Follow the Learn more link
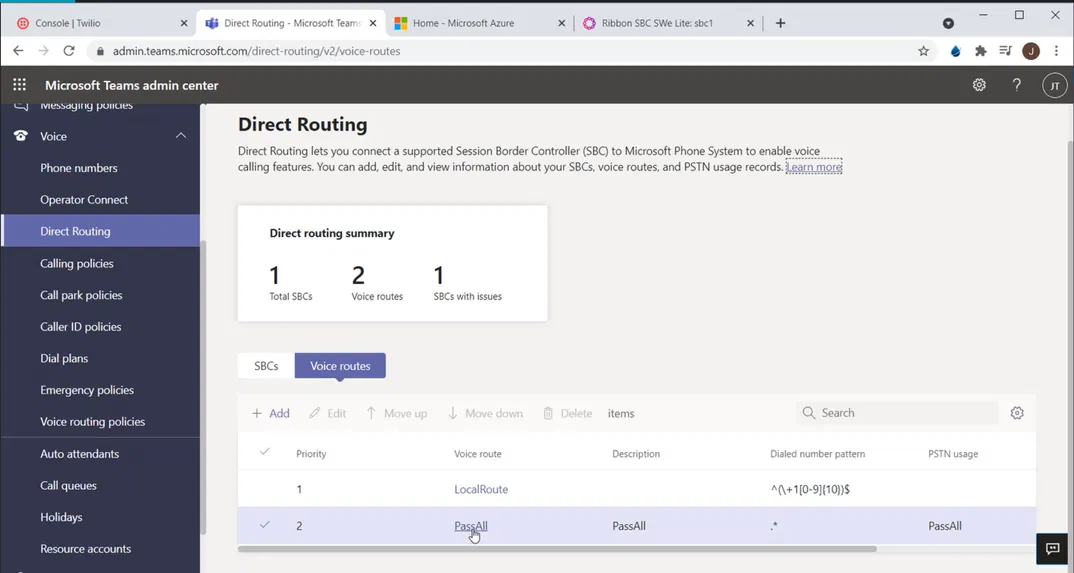 click(x=813, y=167)
